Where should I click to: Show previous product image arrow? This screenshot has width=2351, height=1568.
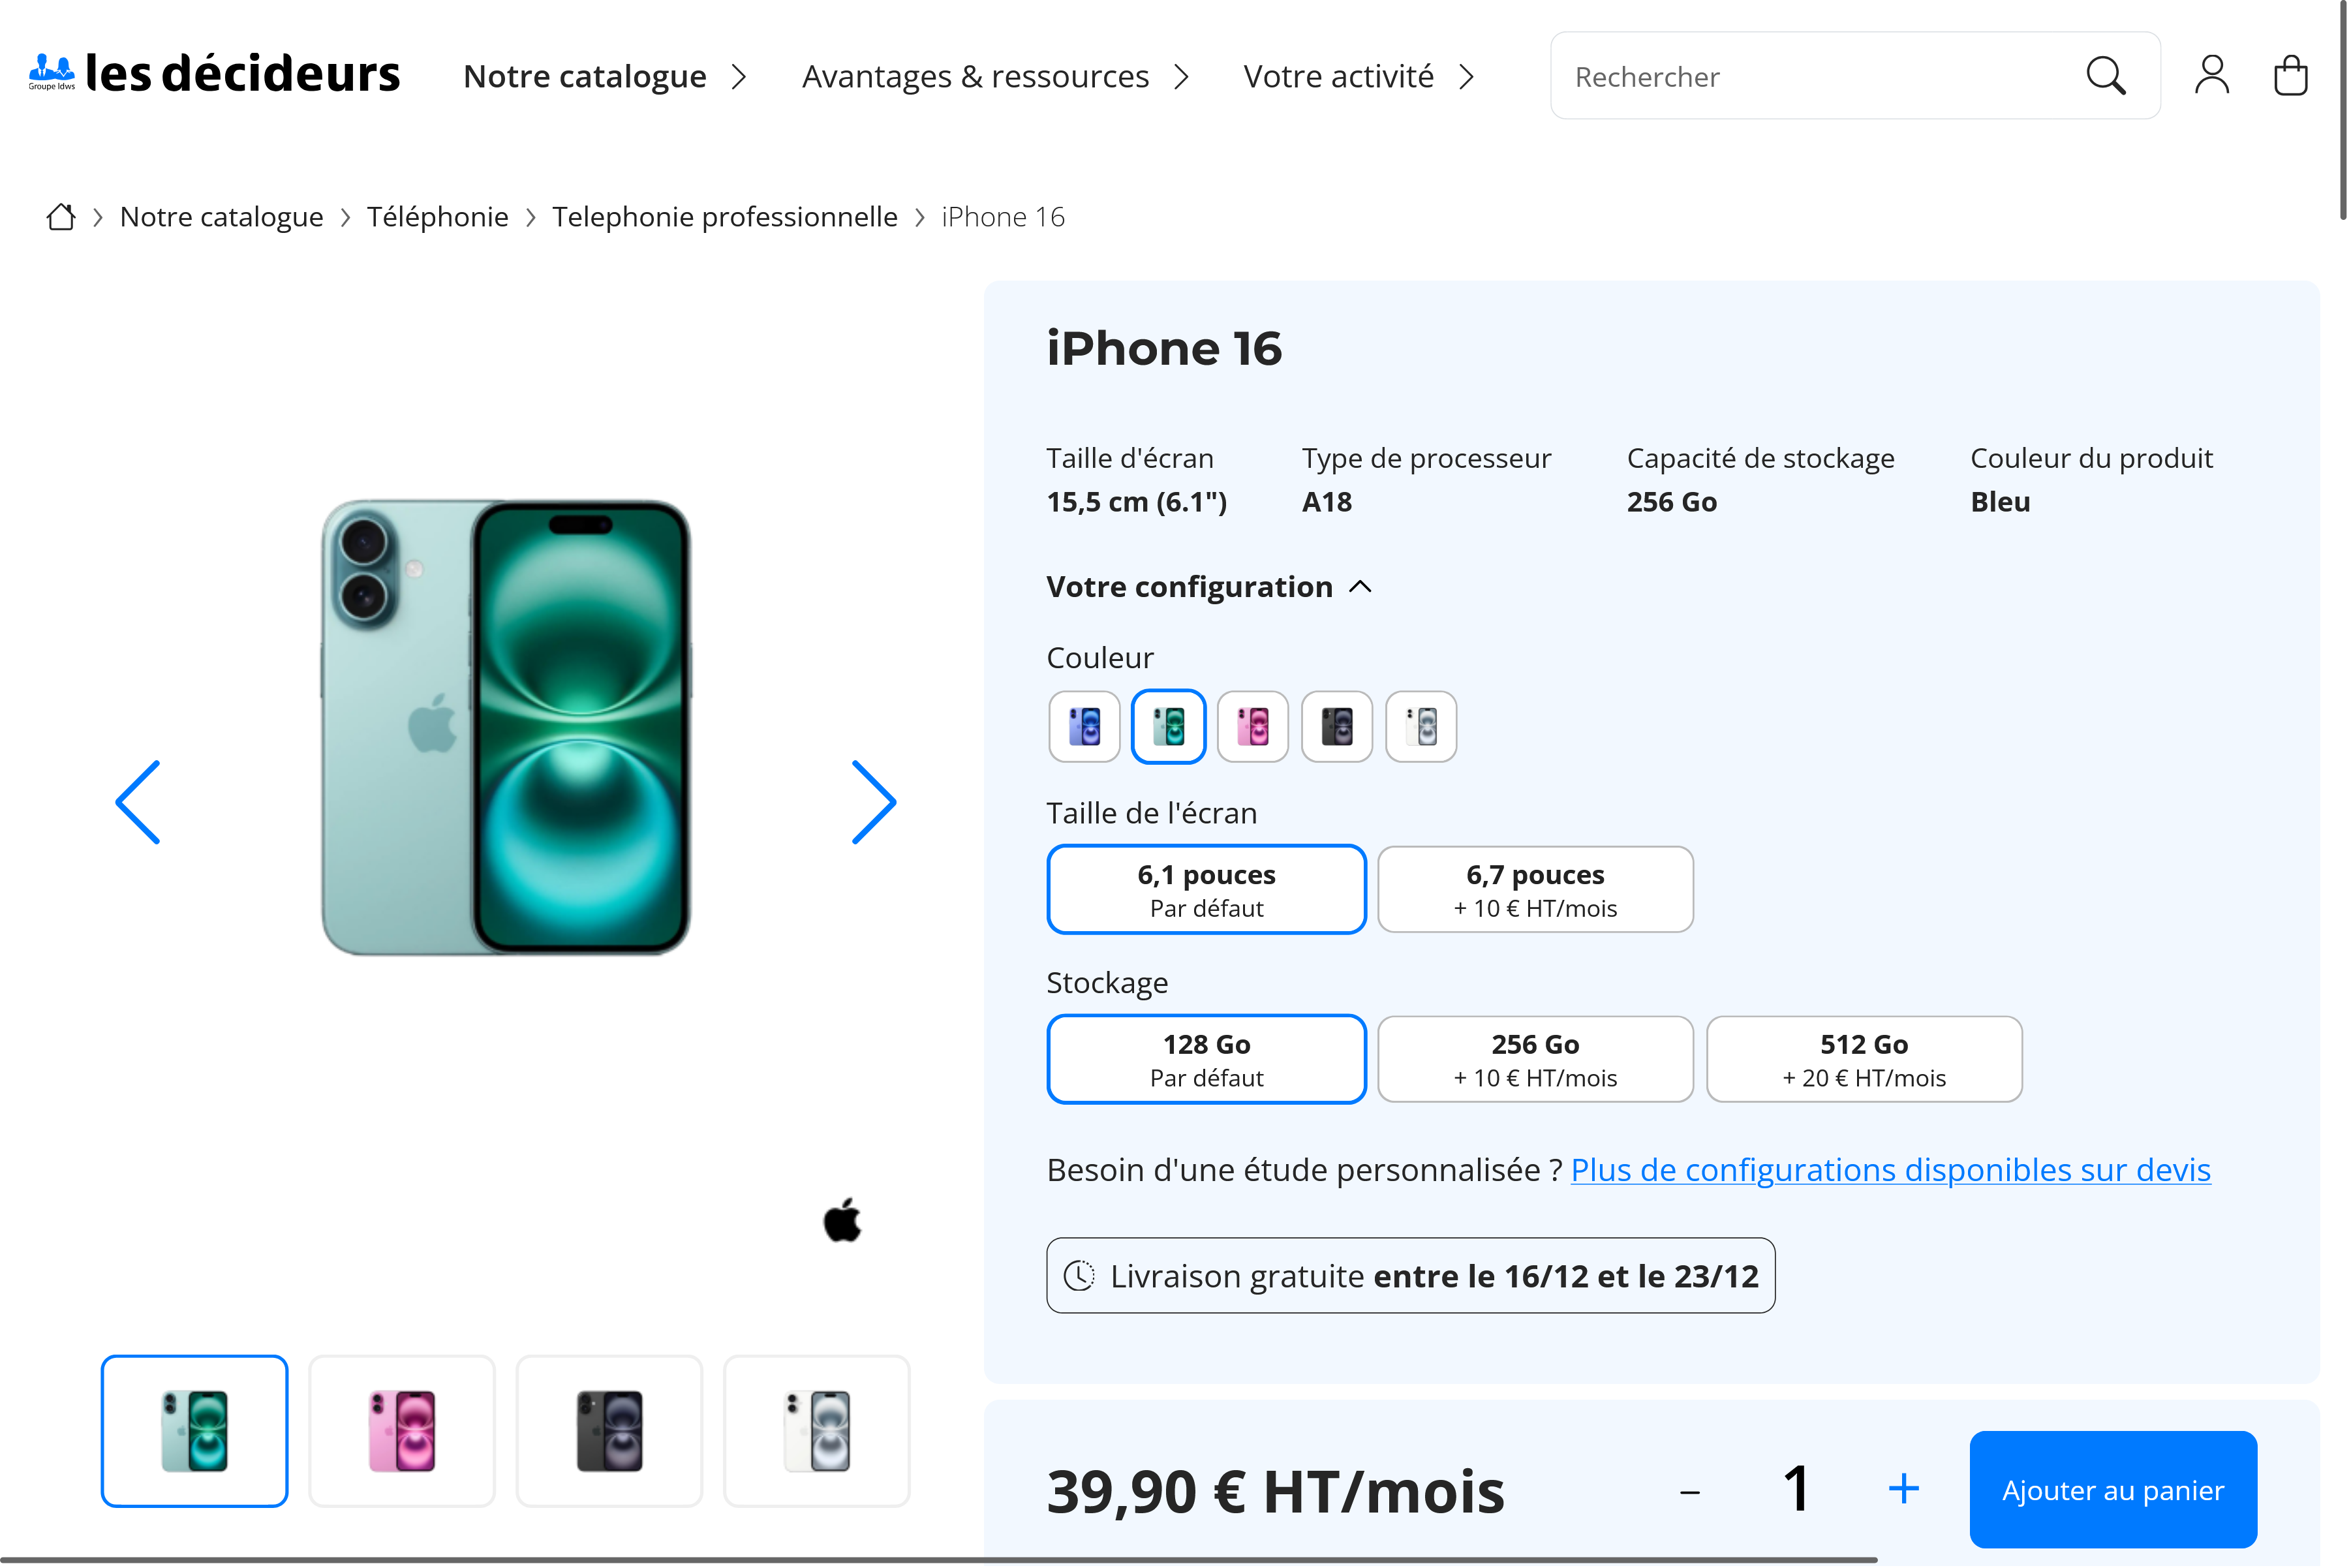pyautogui.click(x=139, y=802)
